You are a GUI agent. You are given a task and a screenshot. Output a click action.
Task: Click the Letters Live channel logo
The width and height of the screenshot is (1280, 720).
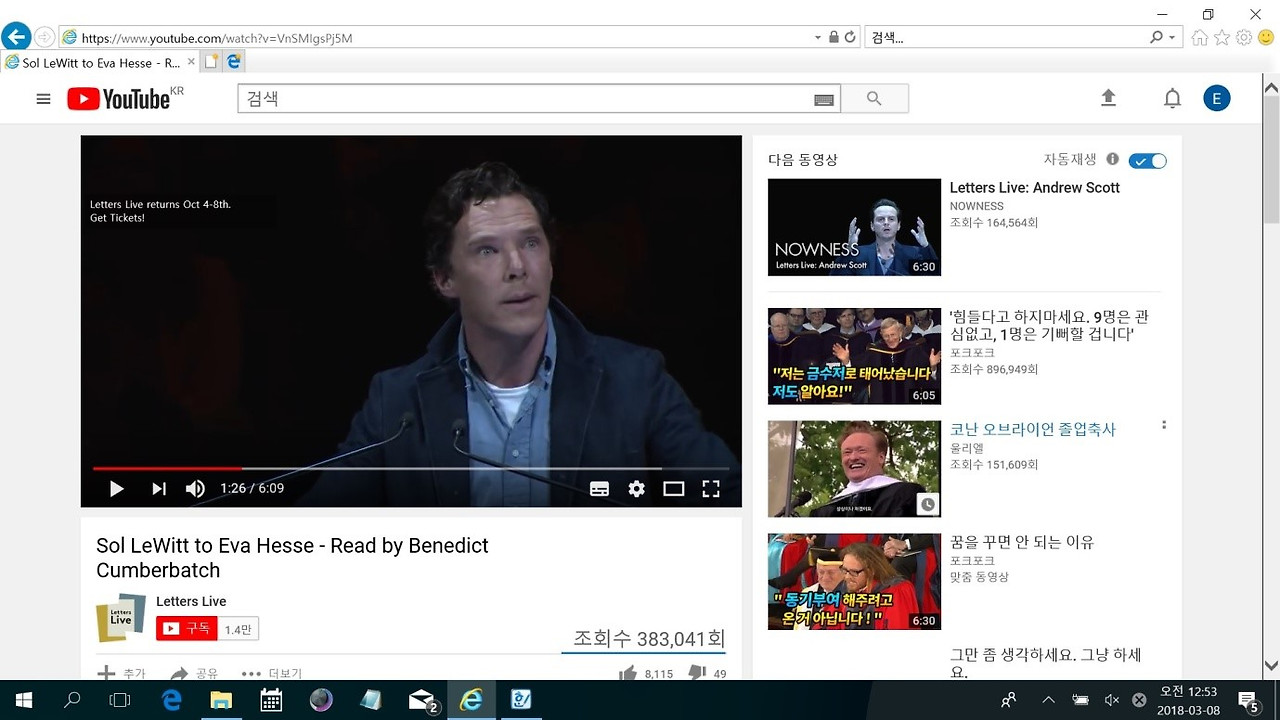(x=121, y=618)
